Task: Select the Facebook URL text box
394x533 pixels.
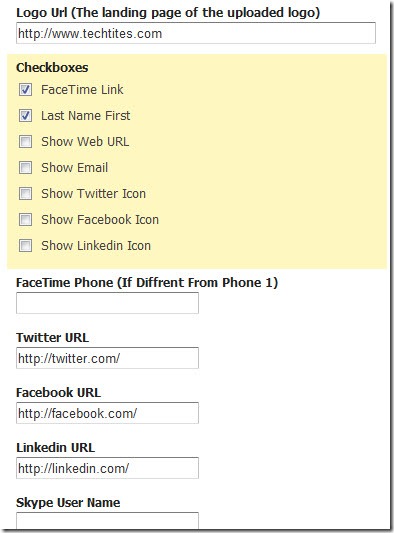Action: pyautogui.click(x=107, y=413)
